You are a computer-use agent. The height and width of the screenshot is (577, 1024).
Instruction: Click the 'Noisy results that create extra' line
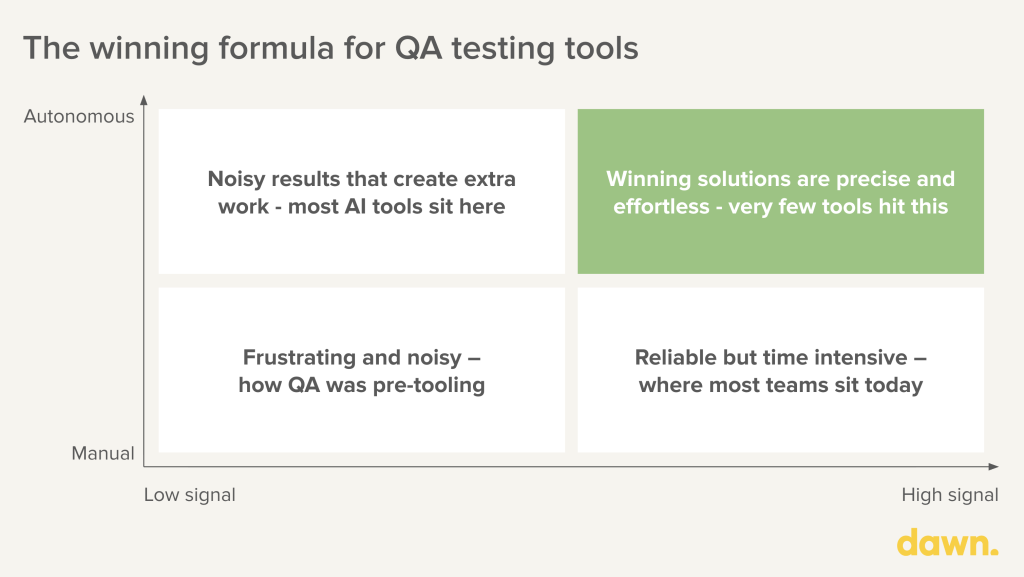coord(362,179)
